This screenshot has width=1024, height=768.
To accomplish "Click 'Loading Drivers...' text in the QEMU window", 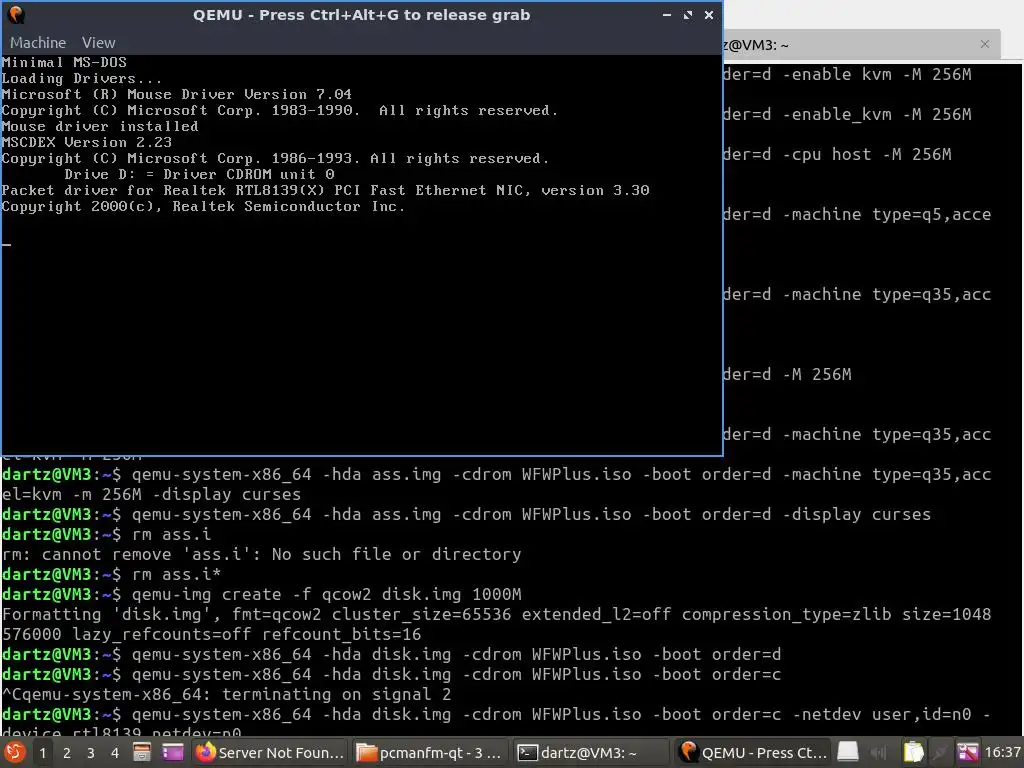I will pyautogui.click(x=82, y=78).
